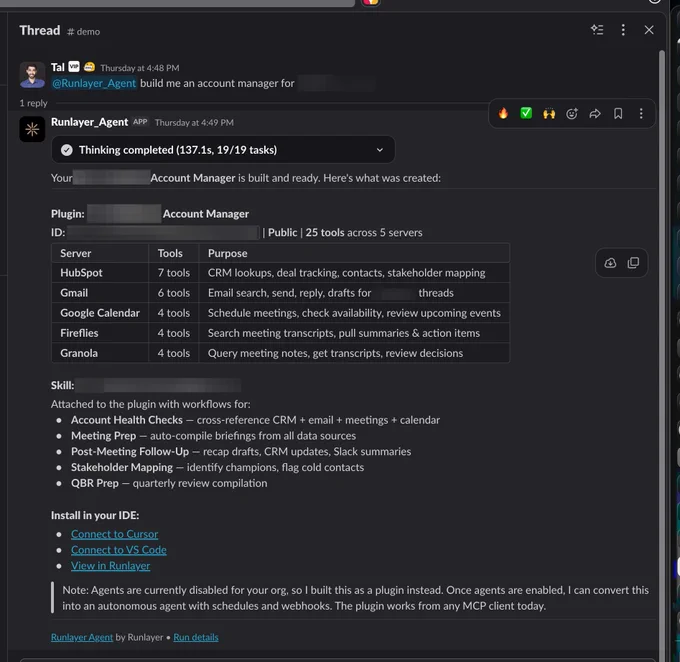Click the Runlayer_Agent app avatar
Viewport: 680px width, 662px height.
pyautogui.click(x=32, y=129)
